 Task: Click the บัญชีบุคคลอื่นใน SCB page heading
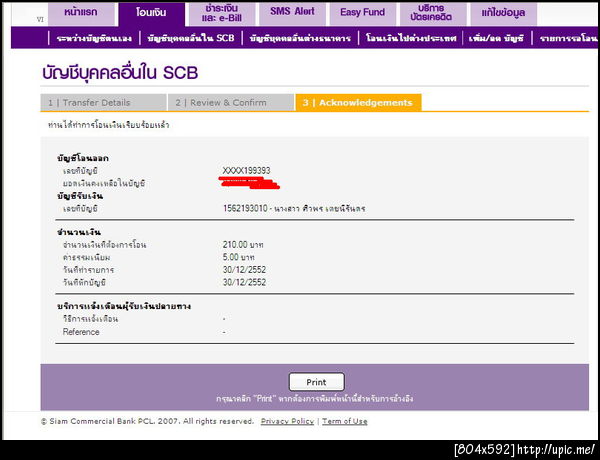coord(120,73)
